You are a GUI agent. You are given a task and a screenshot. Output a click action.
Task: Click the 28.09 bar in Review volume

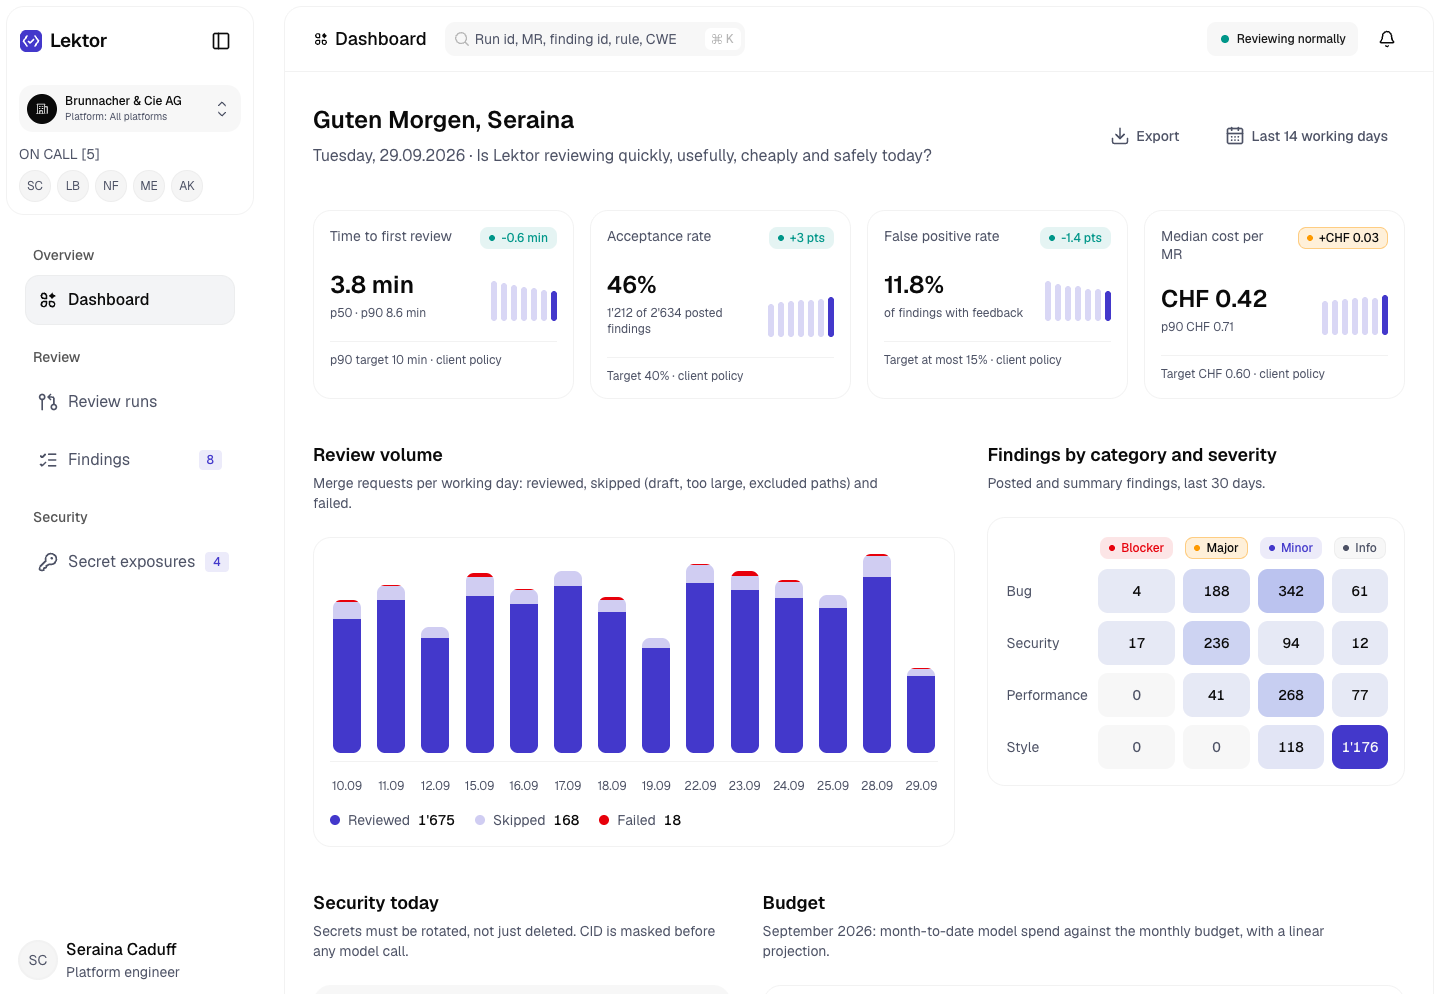877,653
